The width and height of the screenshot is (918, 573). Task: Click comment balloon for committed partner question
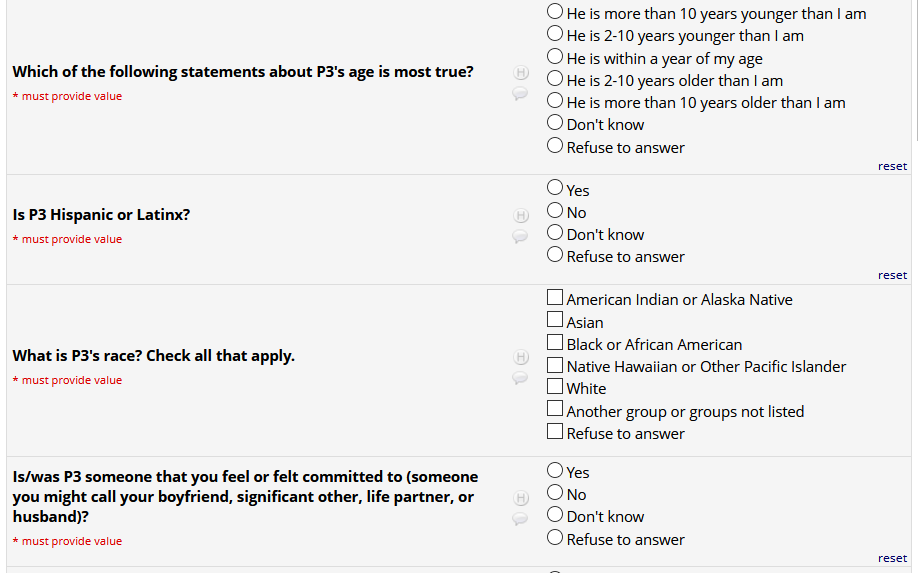coord(520,518)
